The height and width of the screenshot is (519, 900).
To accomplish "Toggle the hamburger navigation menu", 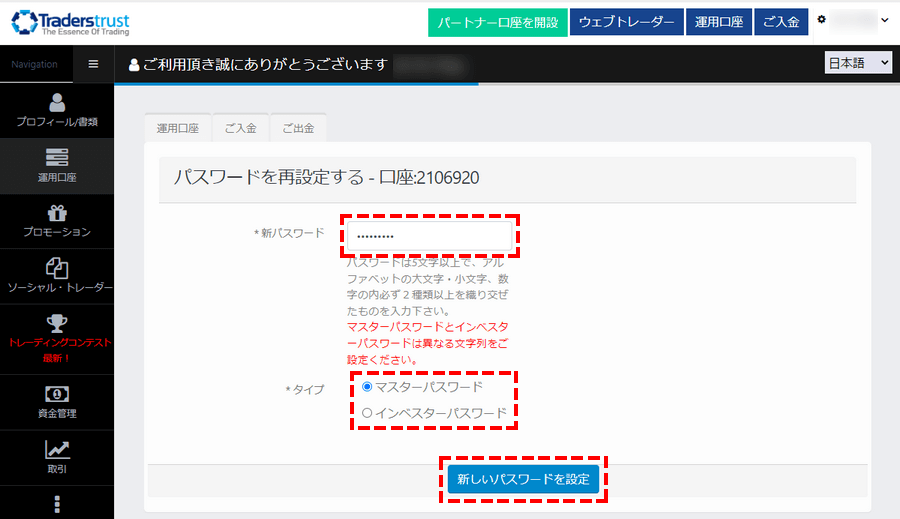I will coord(93,64).
